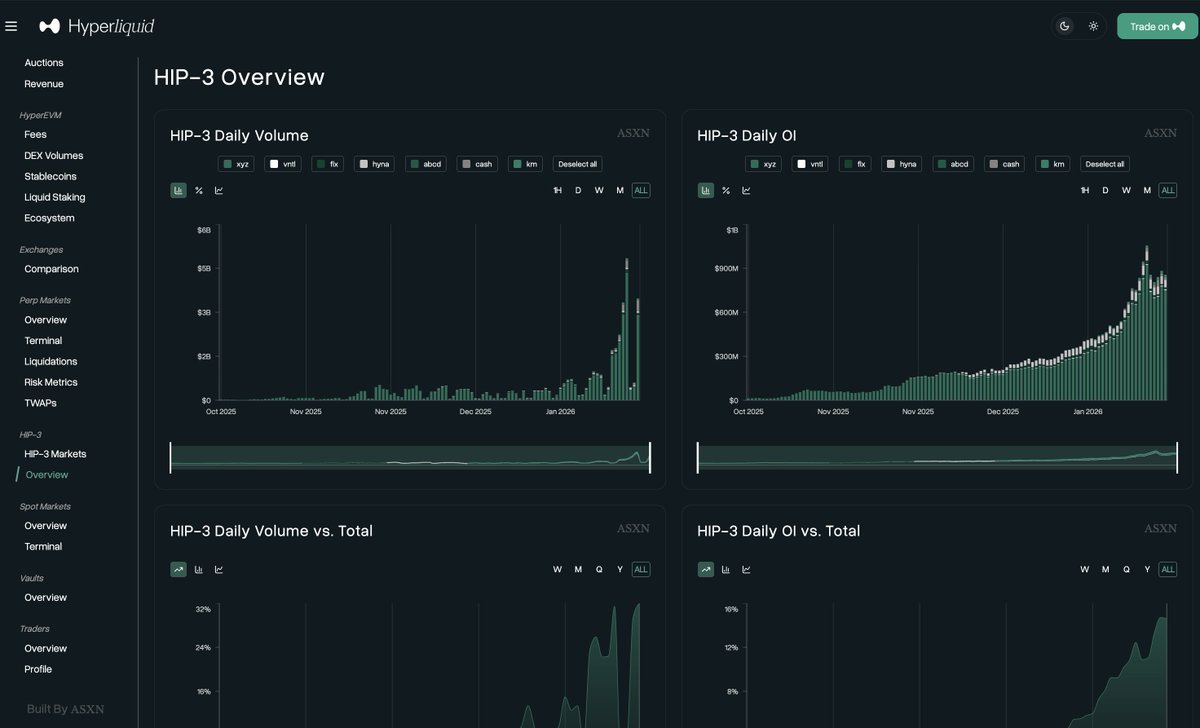Open Vaults Overview page
Viewport: 1200px width, 728px height.
click(x=45, y=597)
